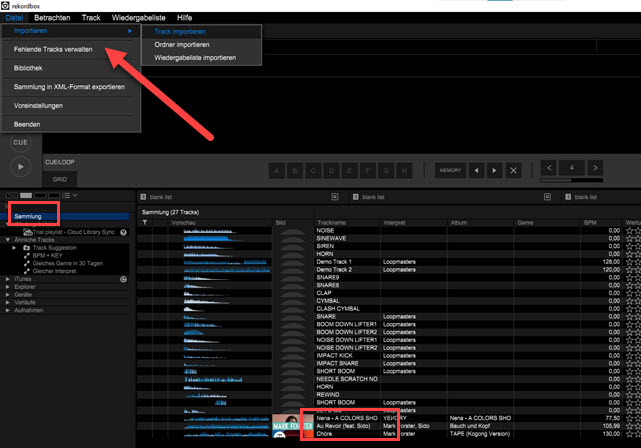Choose Sammlung in XML-Format exportieren
Screen dimensions: 641x448
[71, 87]
